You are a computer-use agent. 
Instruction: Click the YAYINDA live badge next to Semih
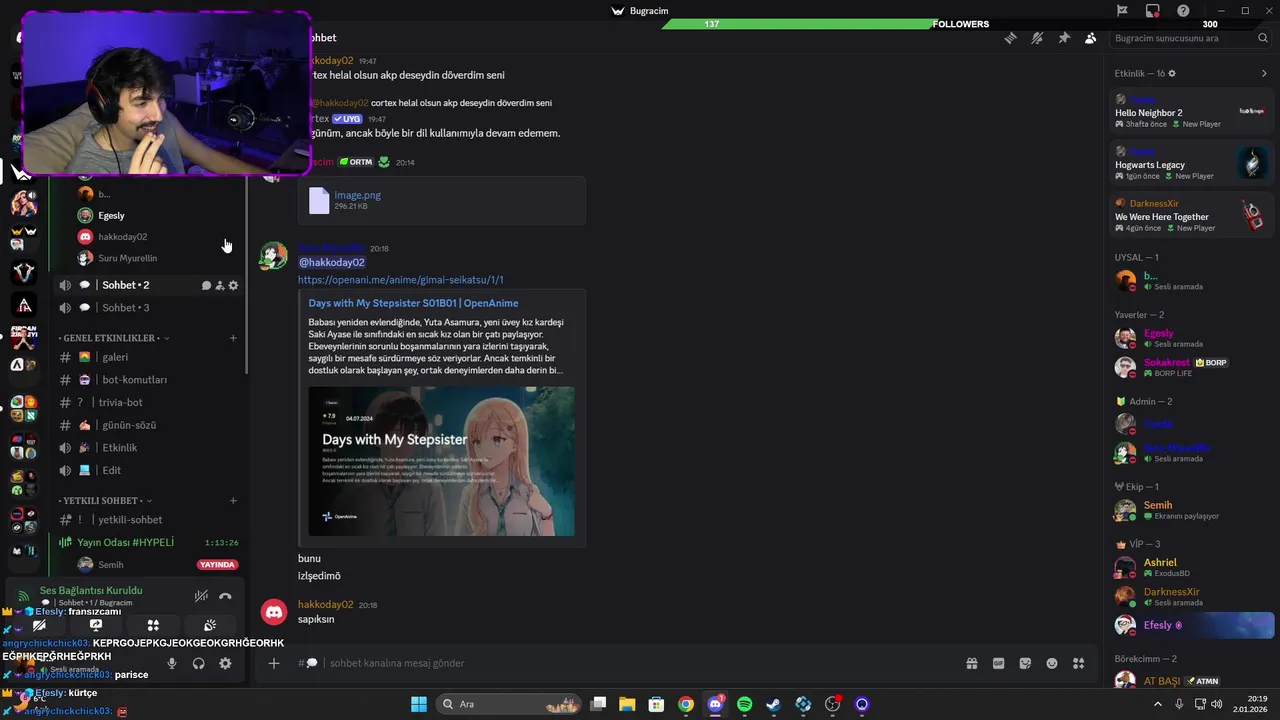(217, 565)
